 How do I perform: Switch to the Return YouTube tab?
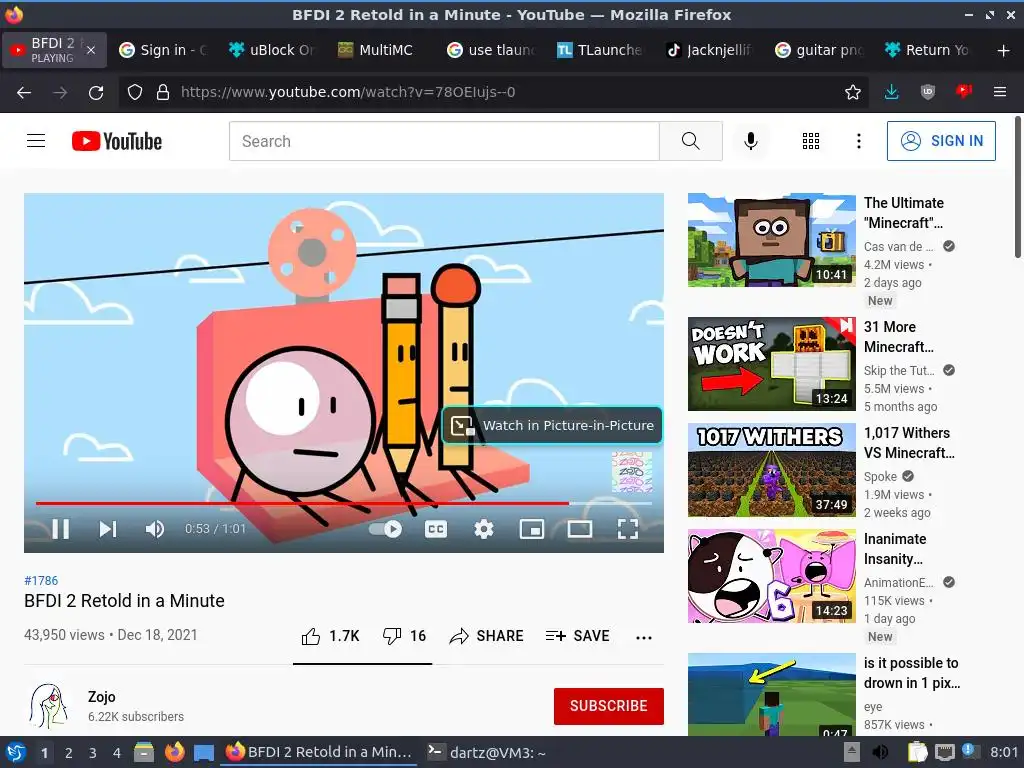pos(928,50)
